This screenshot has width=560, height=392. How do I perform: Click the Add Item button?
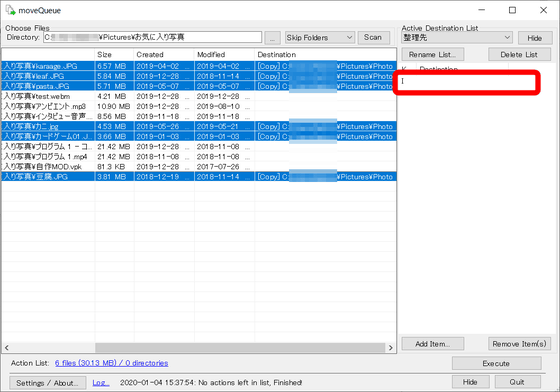[432, 344]
